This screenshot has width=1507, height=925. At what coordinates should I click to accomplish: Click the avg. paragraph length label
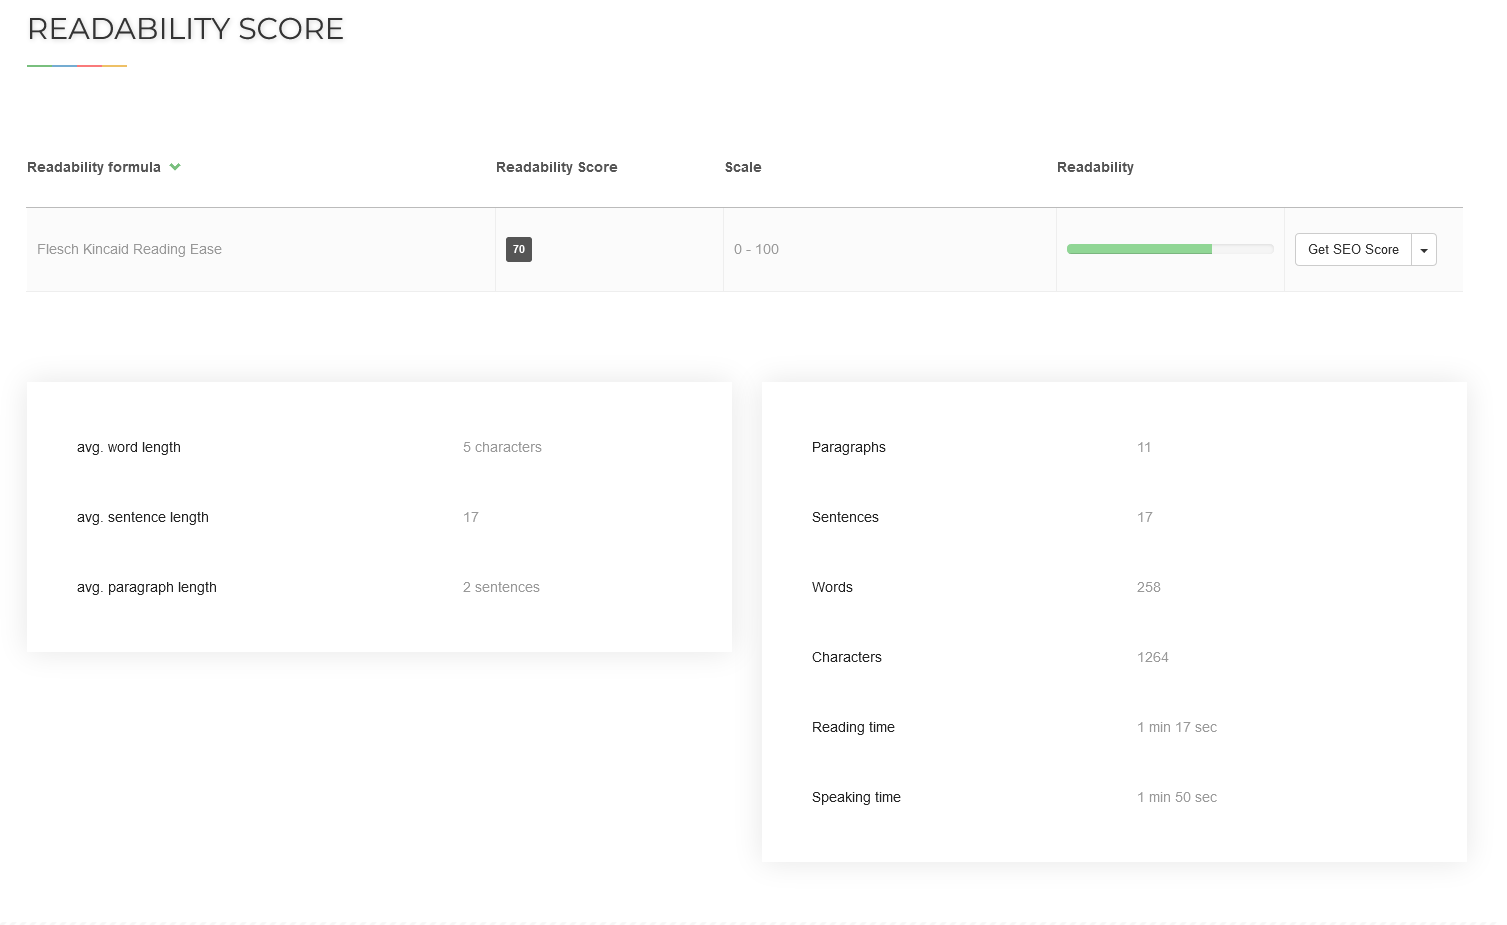point(147,587)
